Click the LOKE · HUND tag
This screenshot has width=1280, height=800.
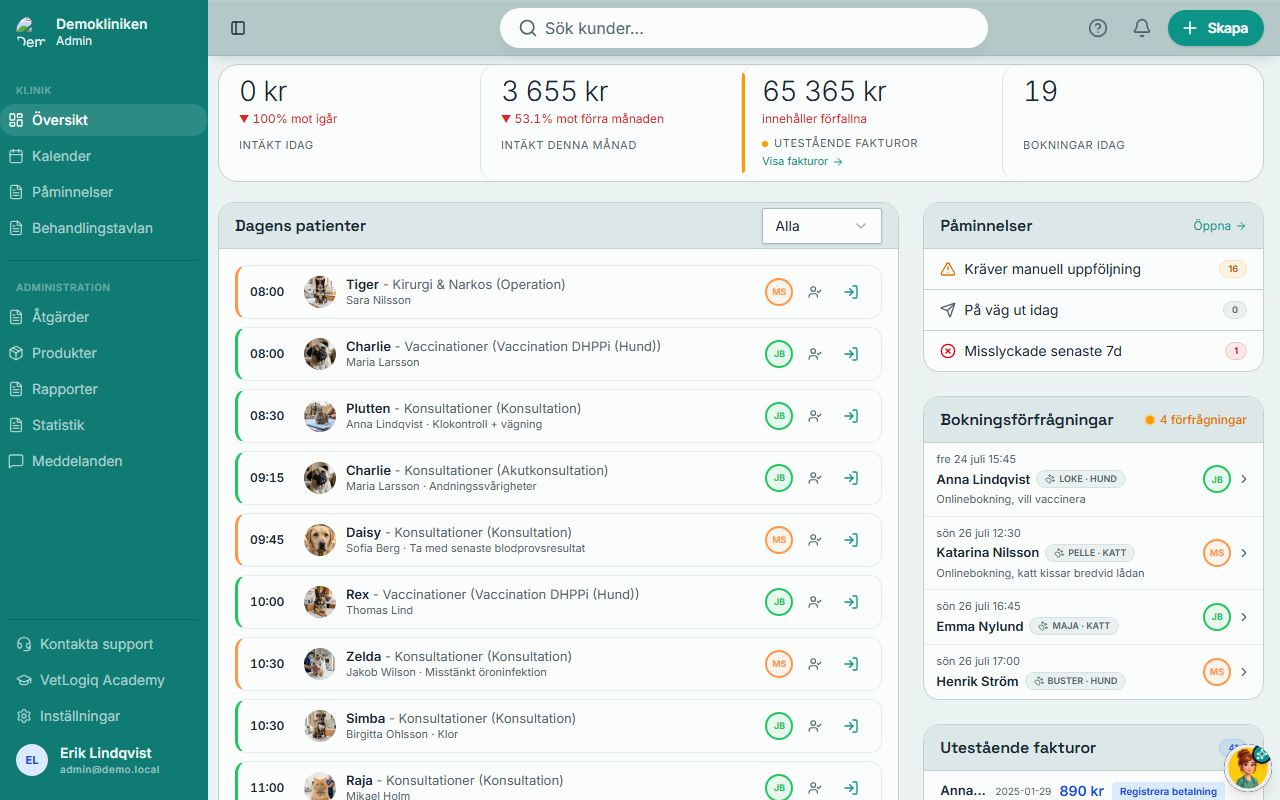click(x=1081, y=479)
